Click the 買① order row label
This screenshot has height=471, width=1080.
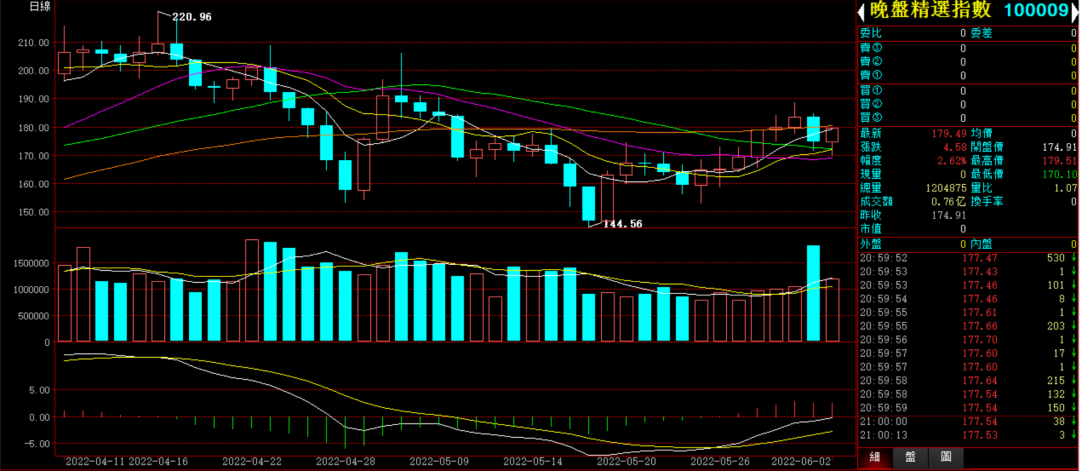[x=870, y=90]
